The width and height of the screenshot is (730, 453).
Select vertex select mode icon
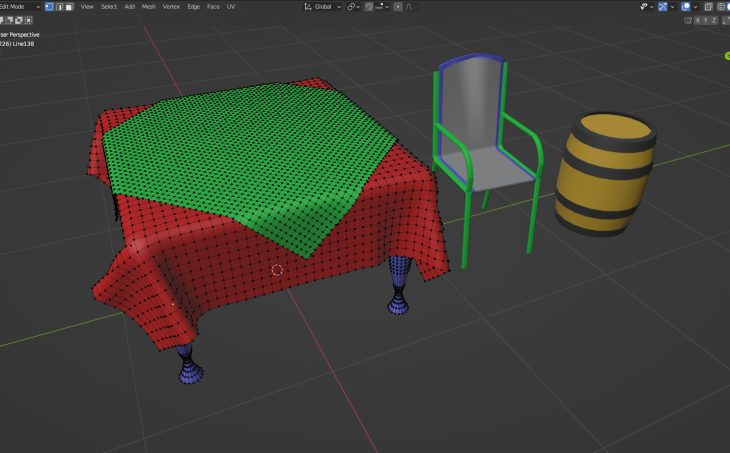click(49, 6)
